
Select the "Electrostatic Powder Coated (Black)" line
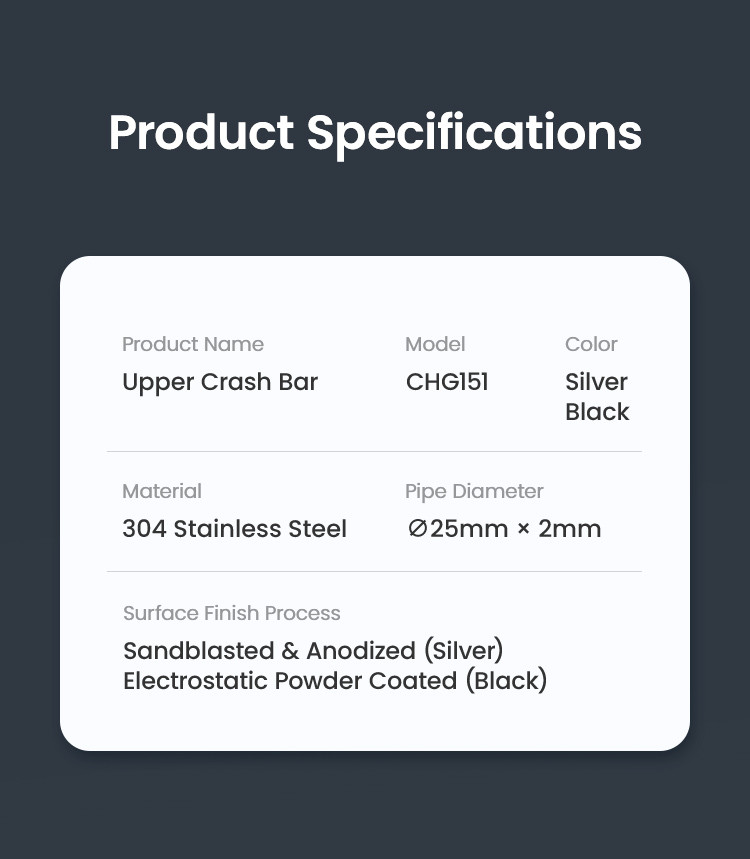click(x=335, y=681)
